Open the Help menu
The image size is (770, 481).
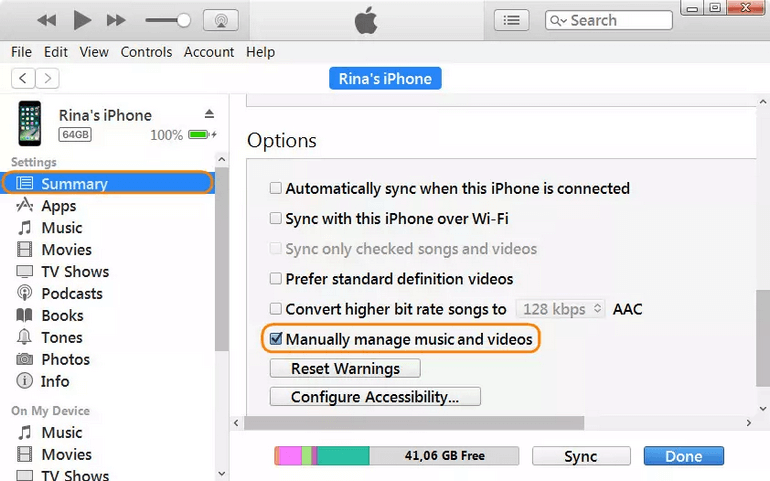(x=260, y=52)
